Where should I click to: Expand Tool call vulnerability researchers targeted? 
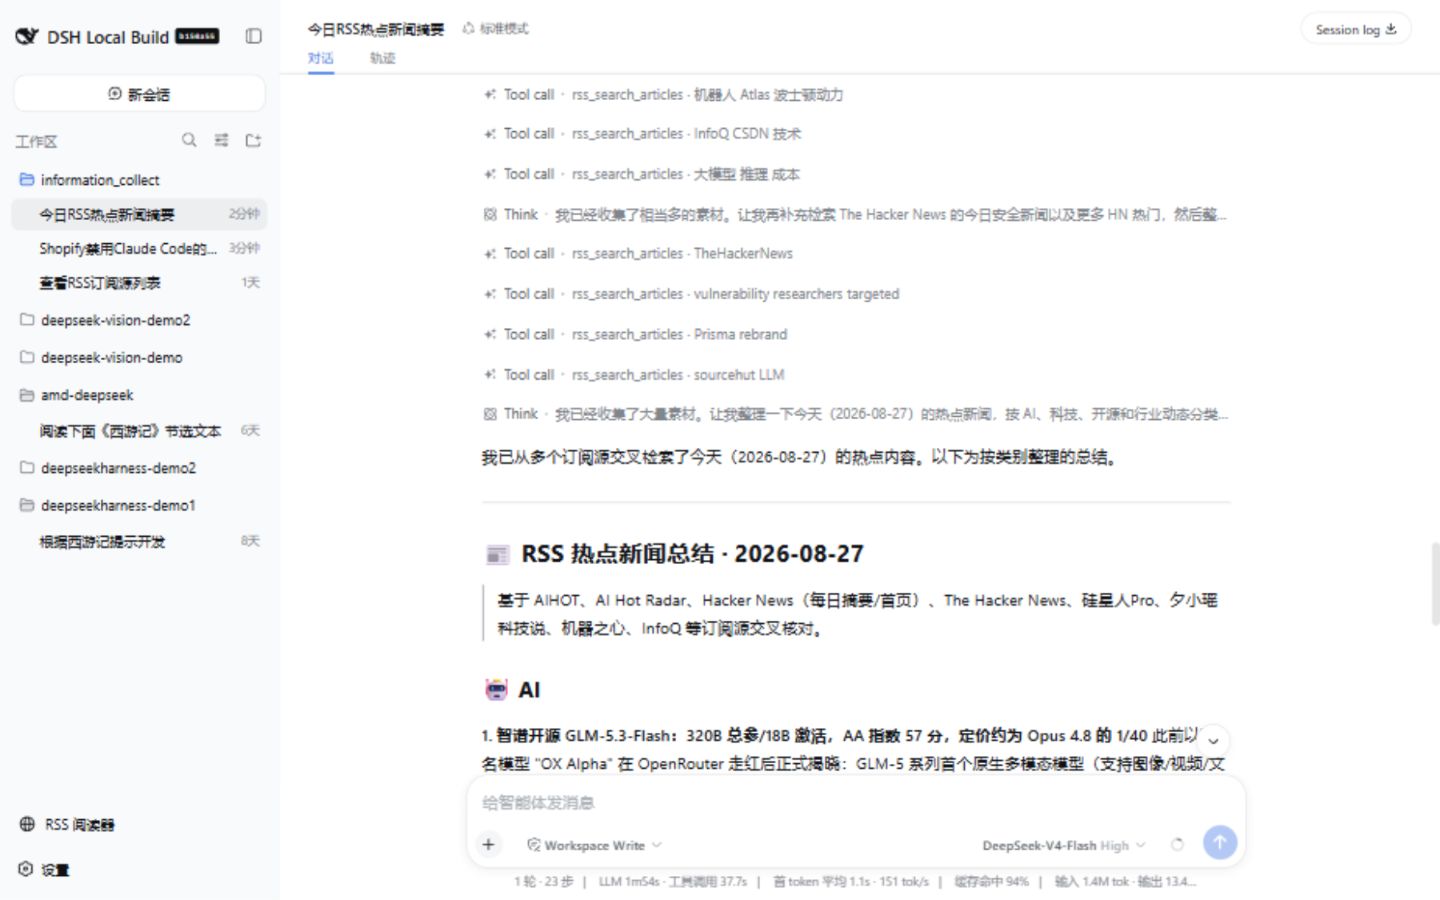[691, 294]
